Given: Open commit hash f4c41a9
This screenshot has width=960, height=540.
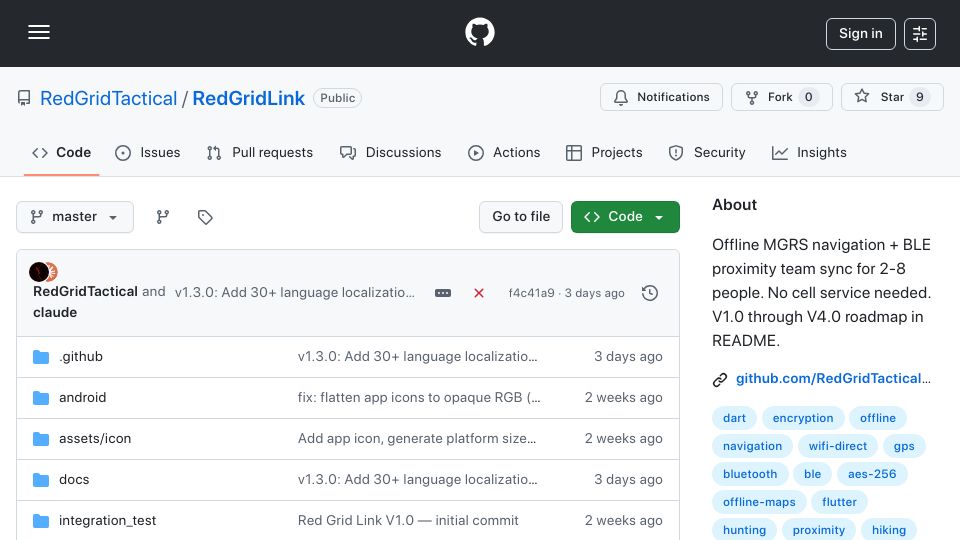Looking at the screenshot, I should coord(531,293).
